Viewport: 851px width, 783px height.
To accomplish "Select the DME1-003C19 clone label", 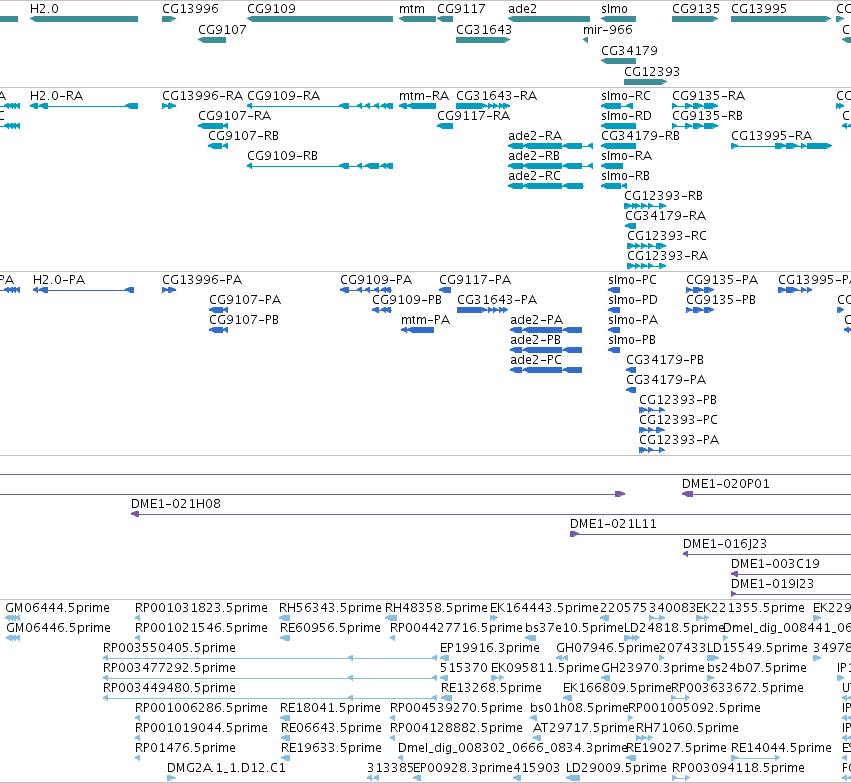I will (x=775, y=564).
